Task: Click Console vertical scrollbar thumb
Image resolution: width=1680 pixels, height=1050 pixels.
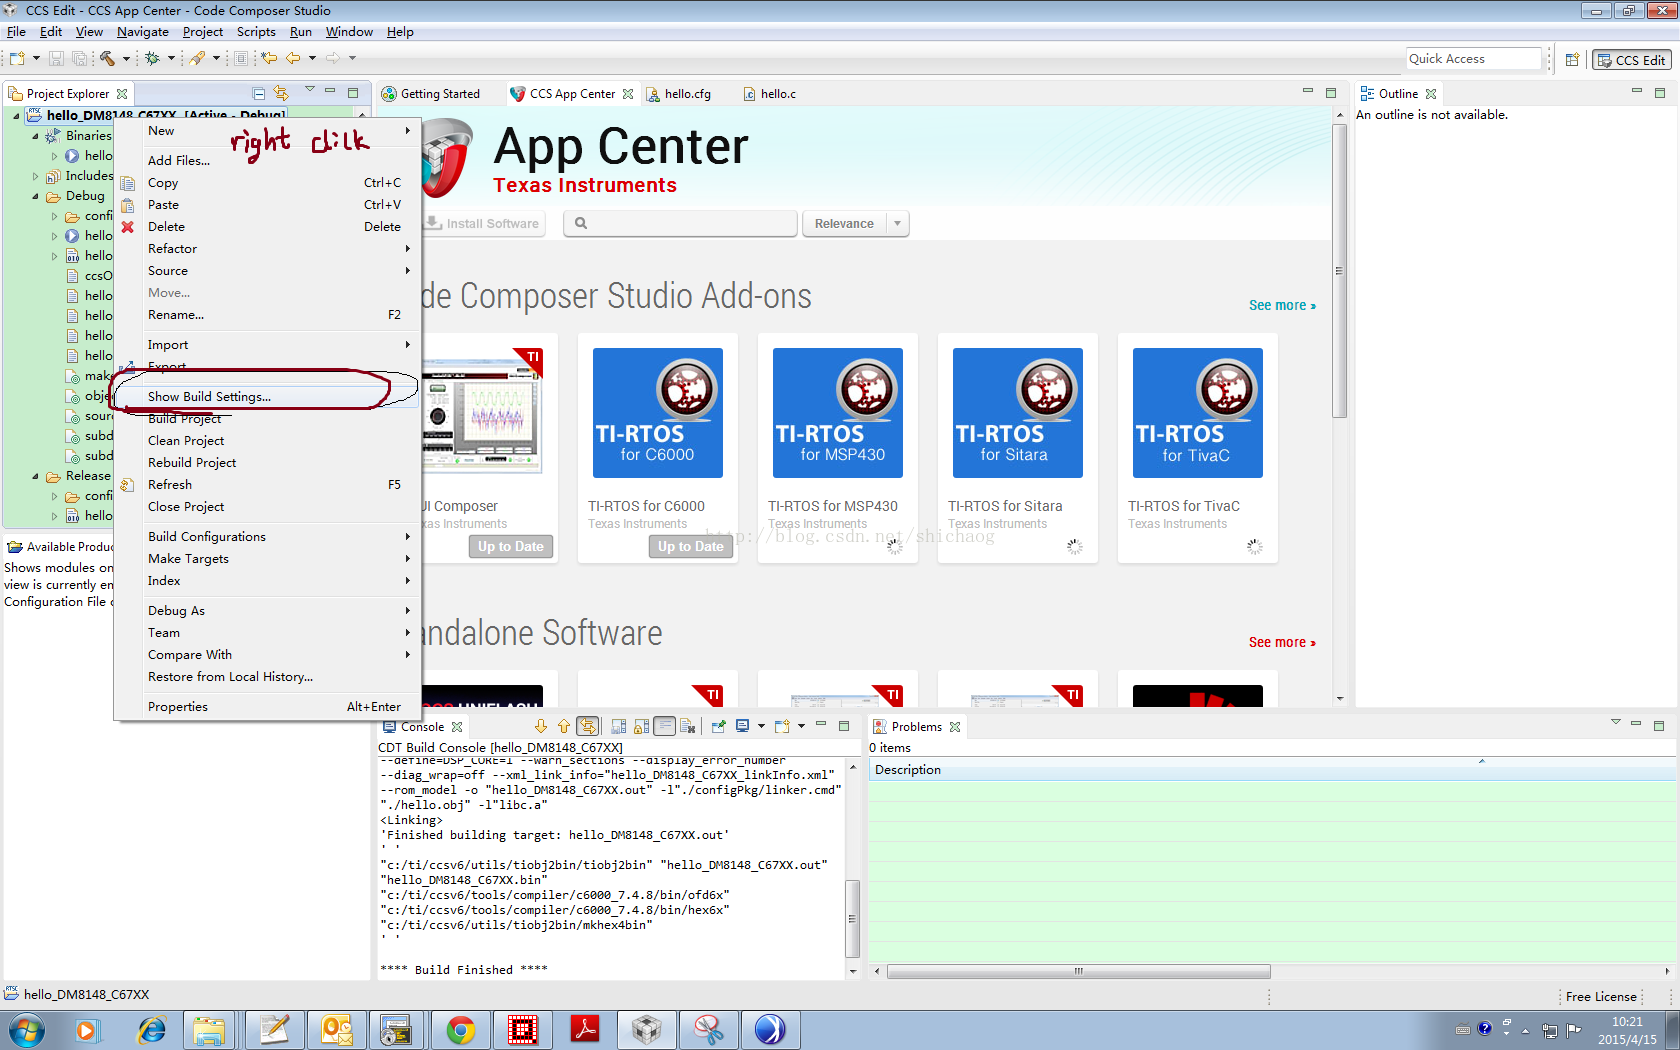Action: [x=852, y=918]
